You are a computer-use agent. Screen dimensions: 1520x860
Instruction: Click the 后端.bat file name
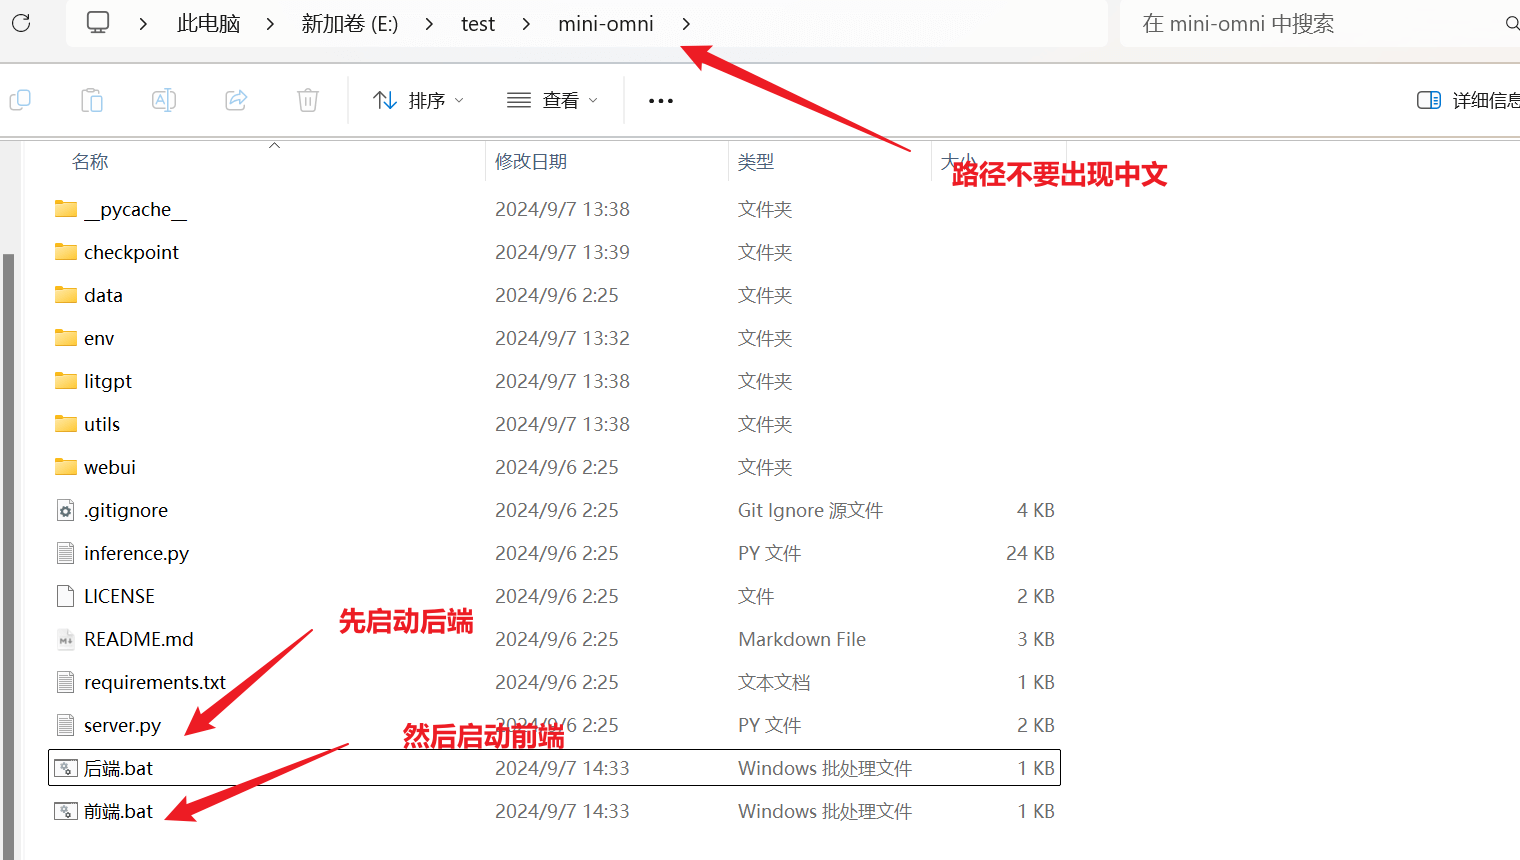pyautogui.click(x=118, y=768)
